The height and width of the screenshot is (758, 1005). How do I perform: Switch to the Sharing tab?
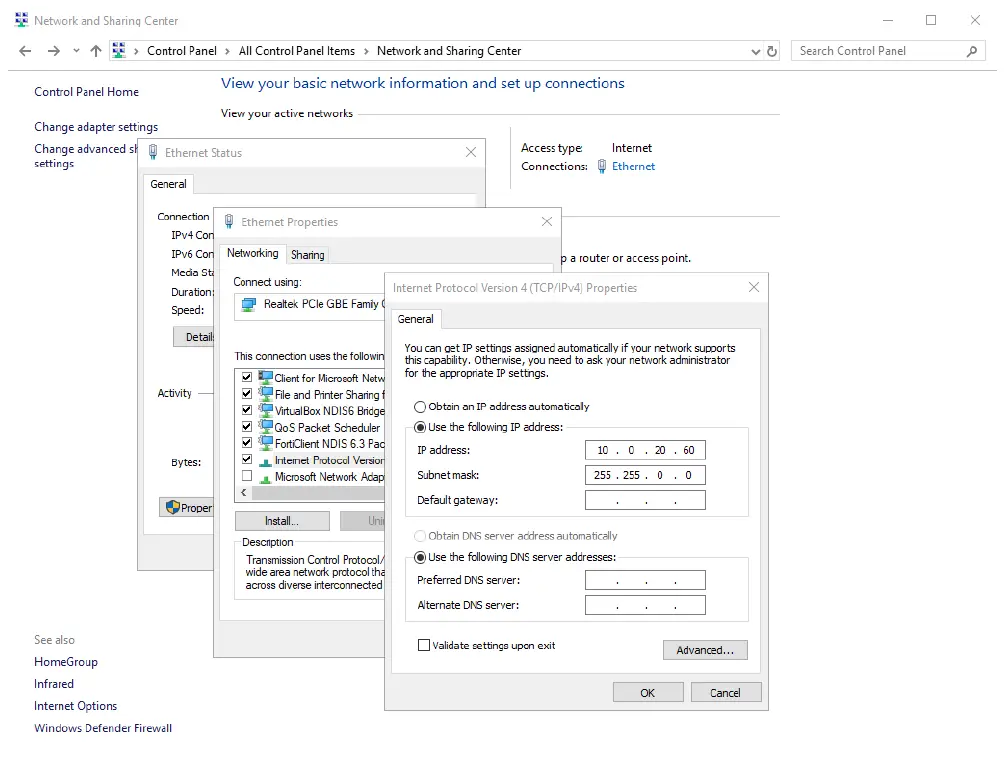307,255
